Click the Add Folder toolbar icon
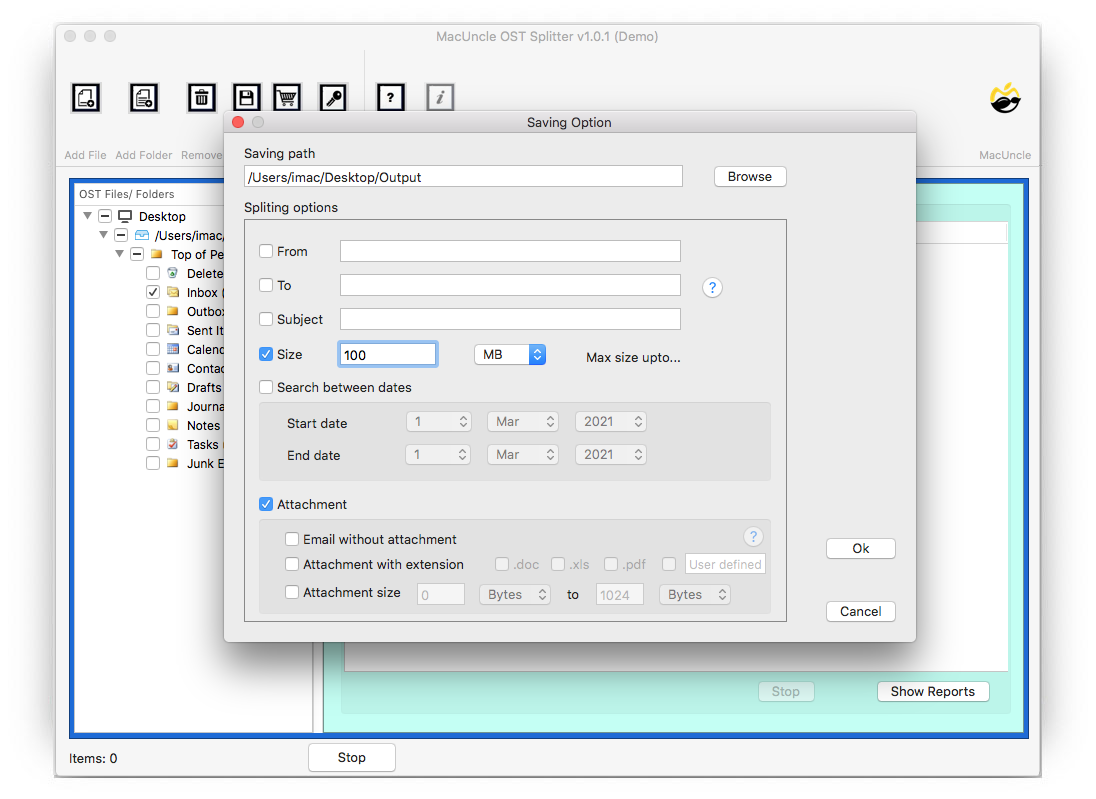 tap(144, 97)
